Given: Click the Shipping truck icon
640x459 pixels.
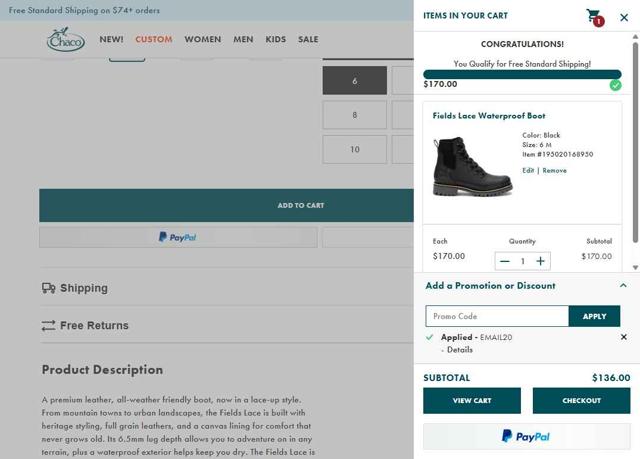Looking at the screenshot, I should (x=49, y=288).
